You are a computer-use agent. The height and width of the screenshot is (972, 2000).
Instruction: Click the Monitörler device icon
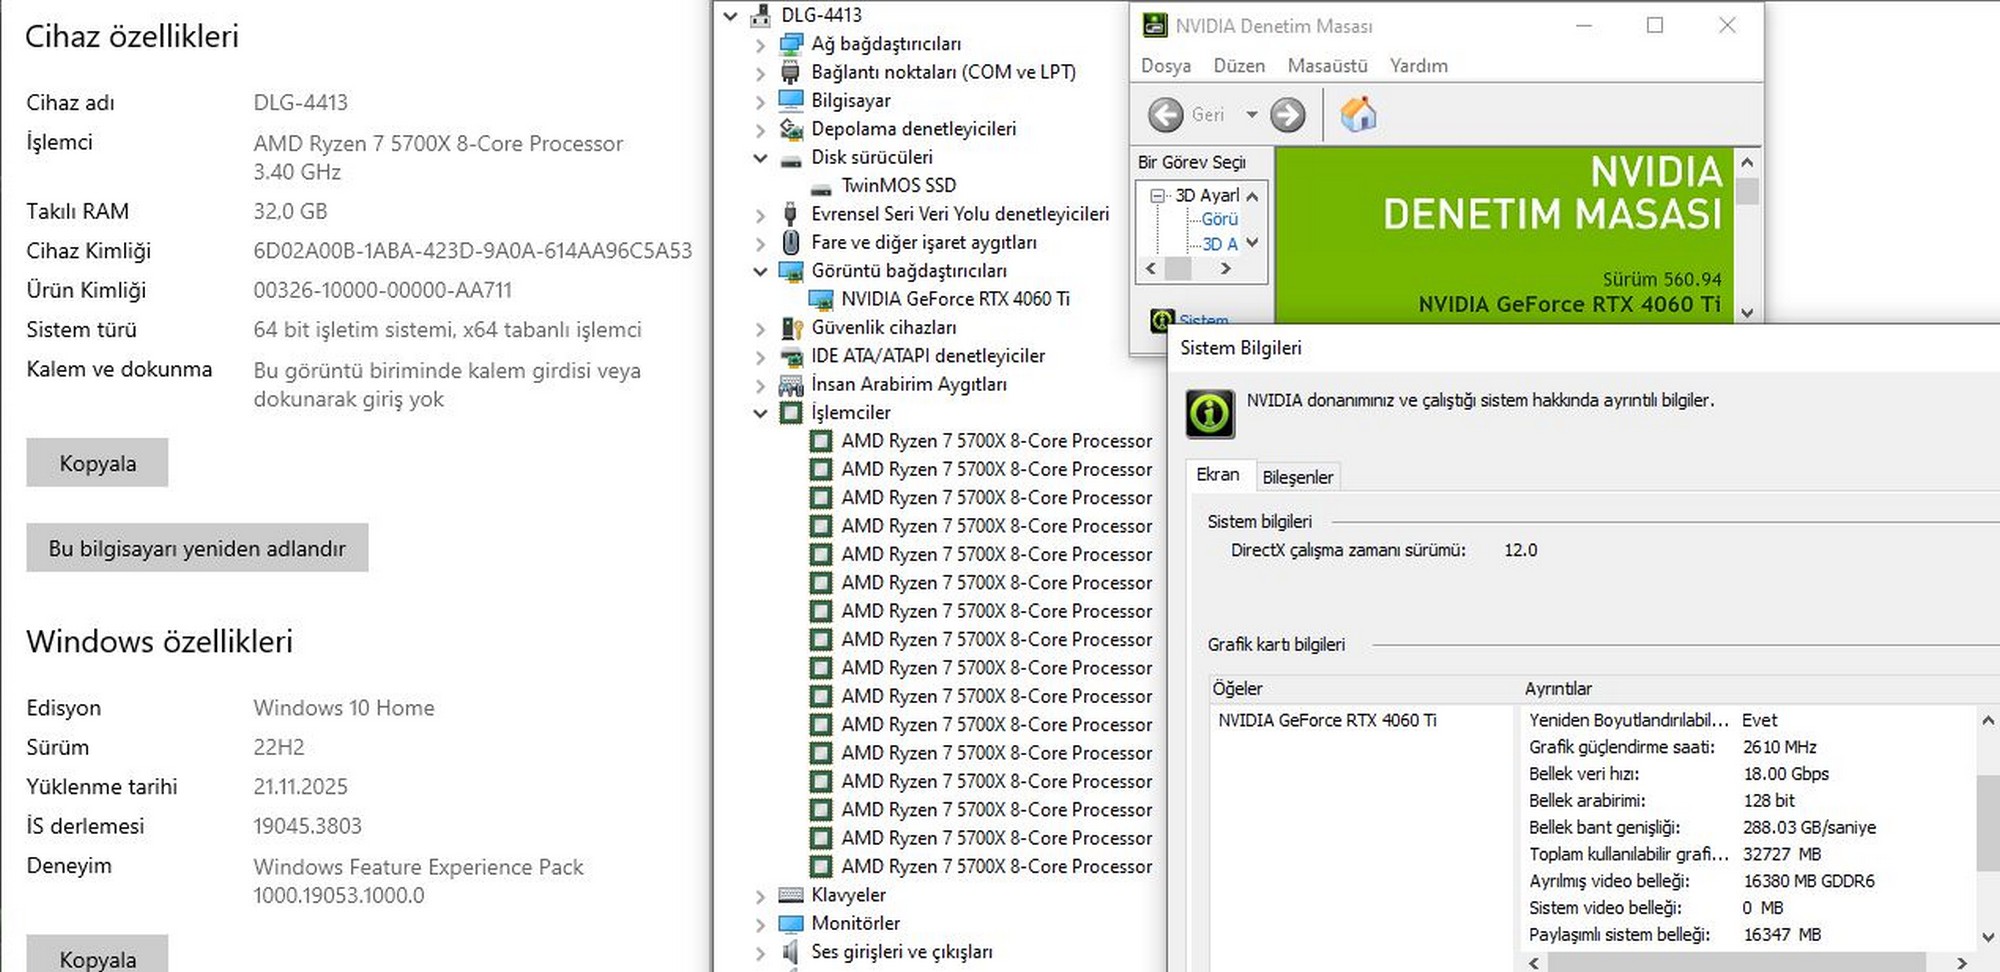(x=791, y=923)
